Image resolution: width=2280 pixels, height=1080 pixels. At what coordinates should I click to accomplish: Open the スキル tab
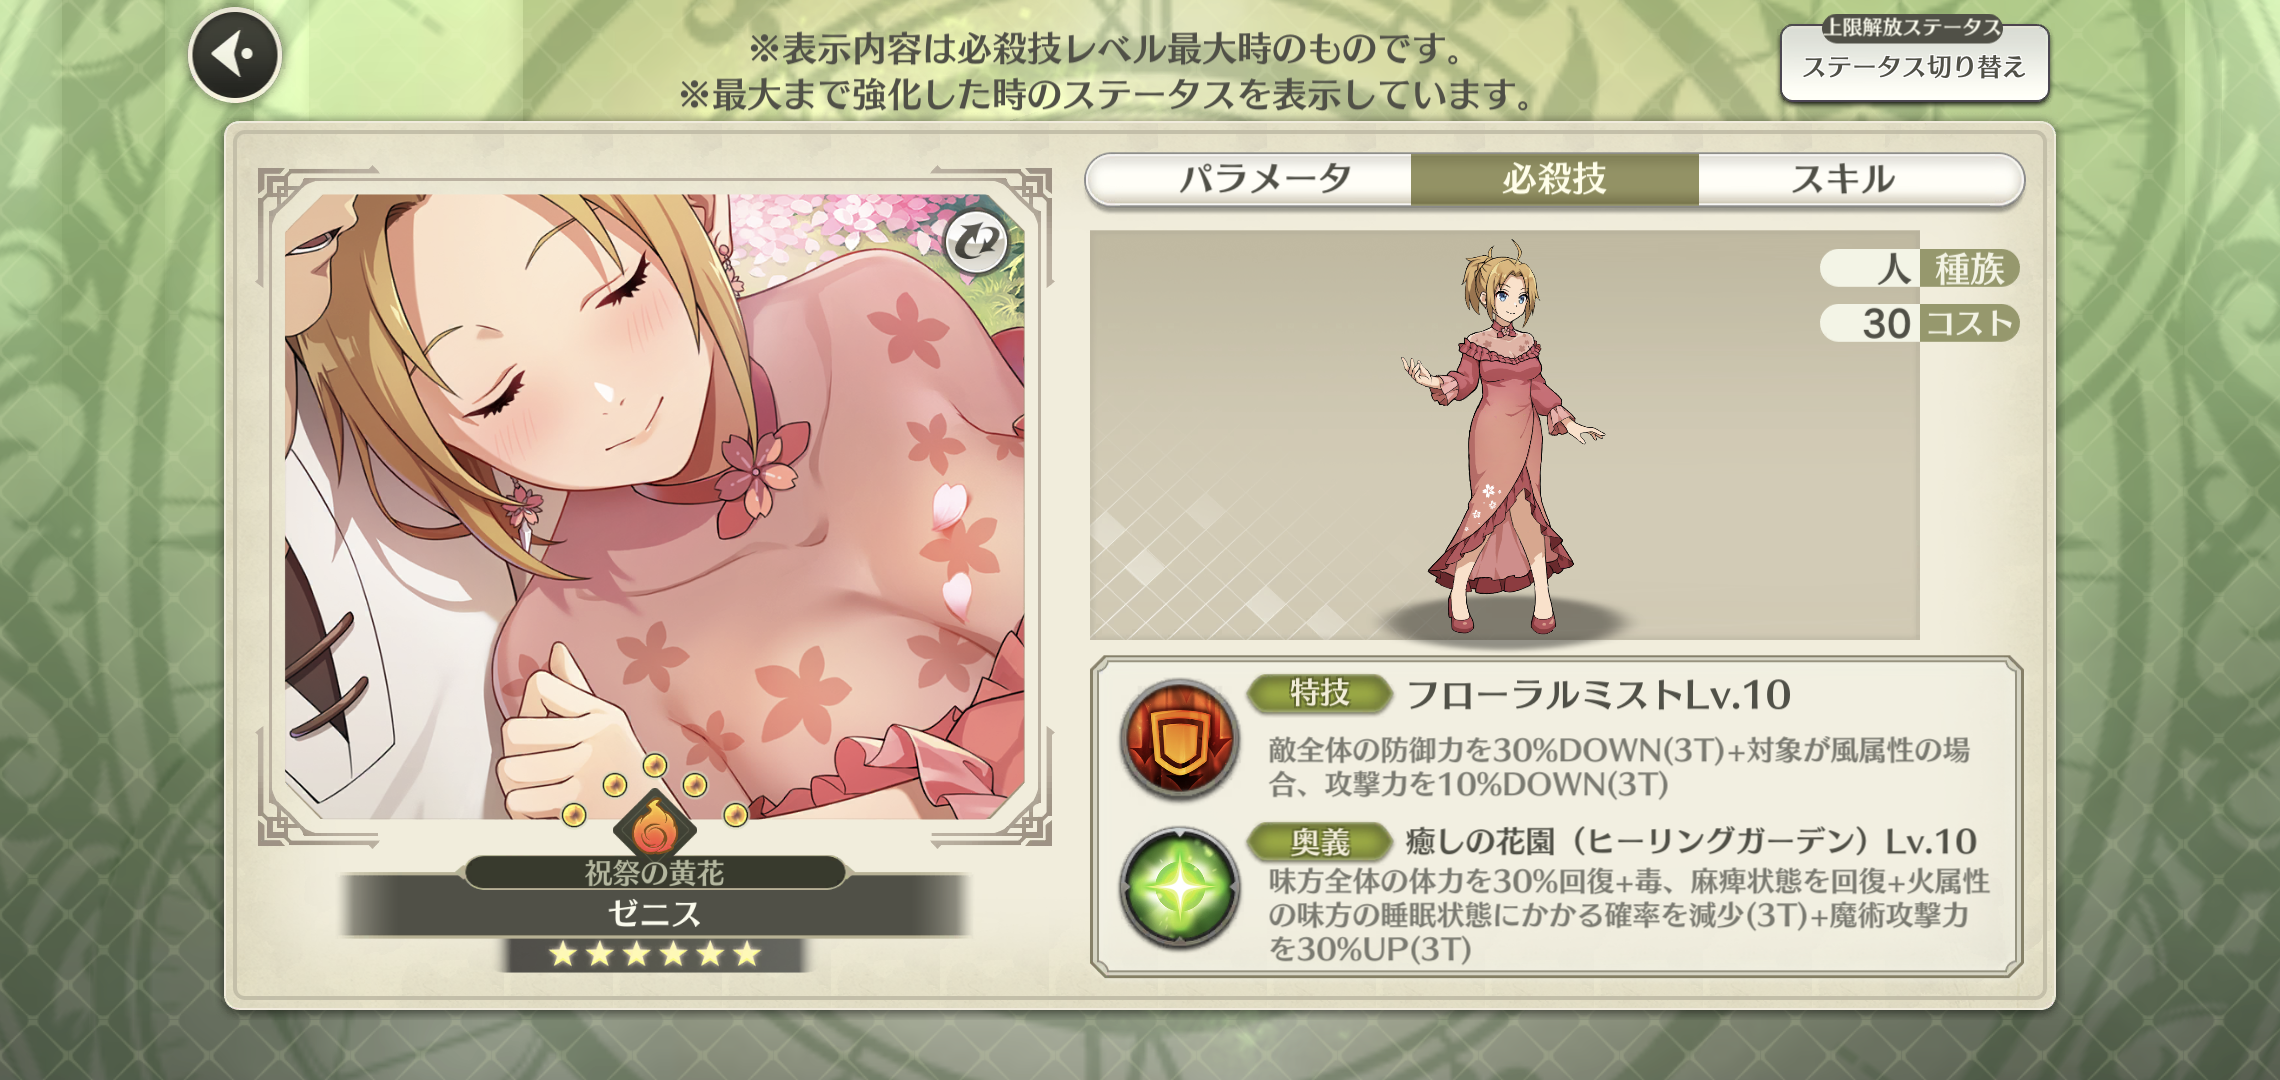point(1842,179)
